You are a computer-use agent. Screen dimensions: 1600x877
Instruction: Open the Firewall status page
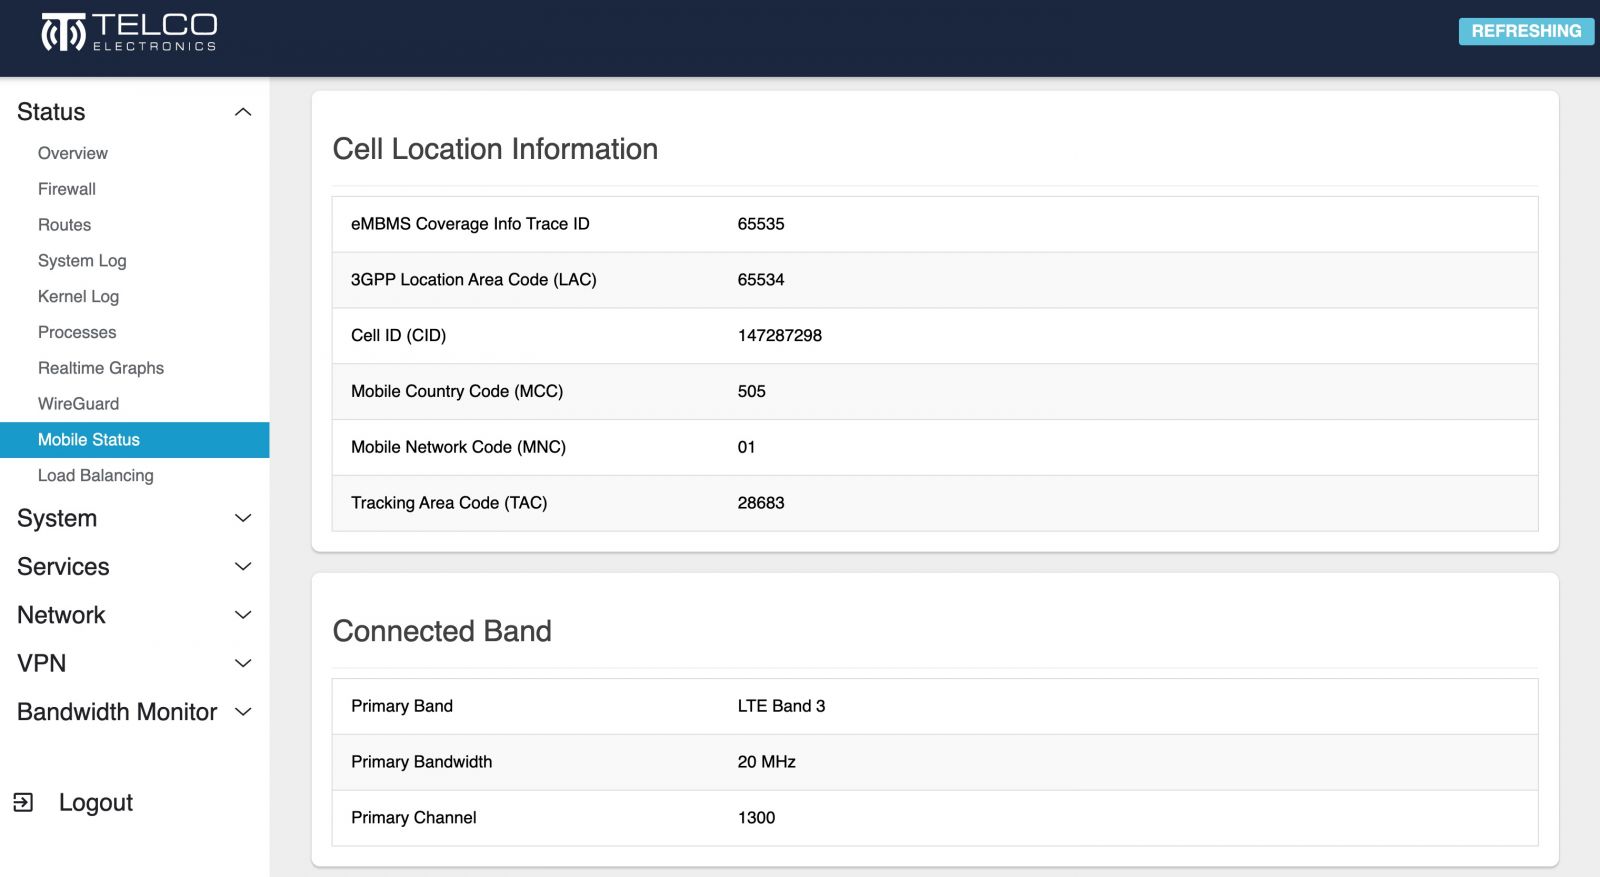point(67,189)
